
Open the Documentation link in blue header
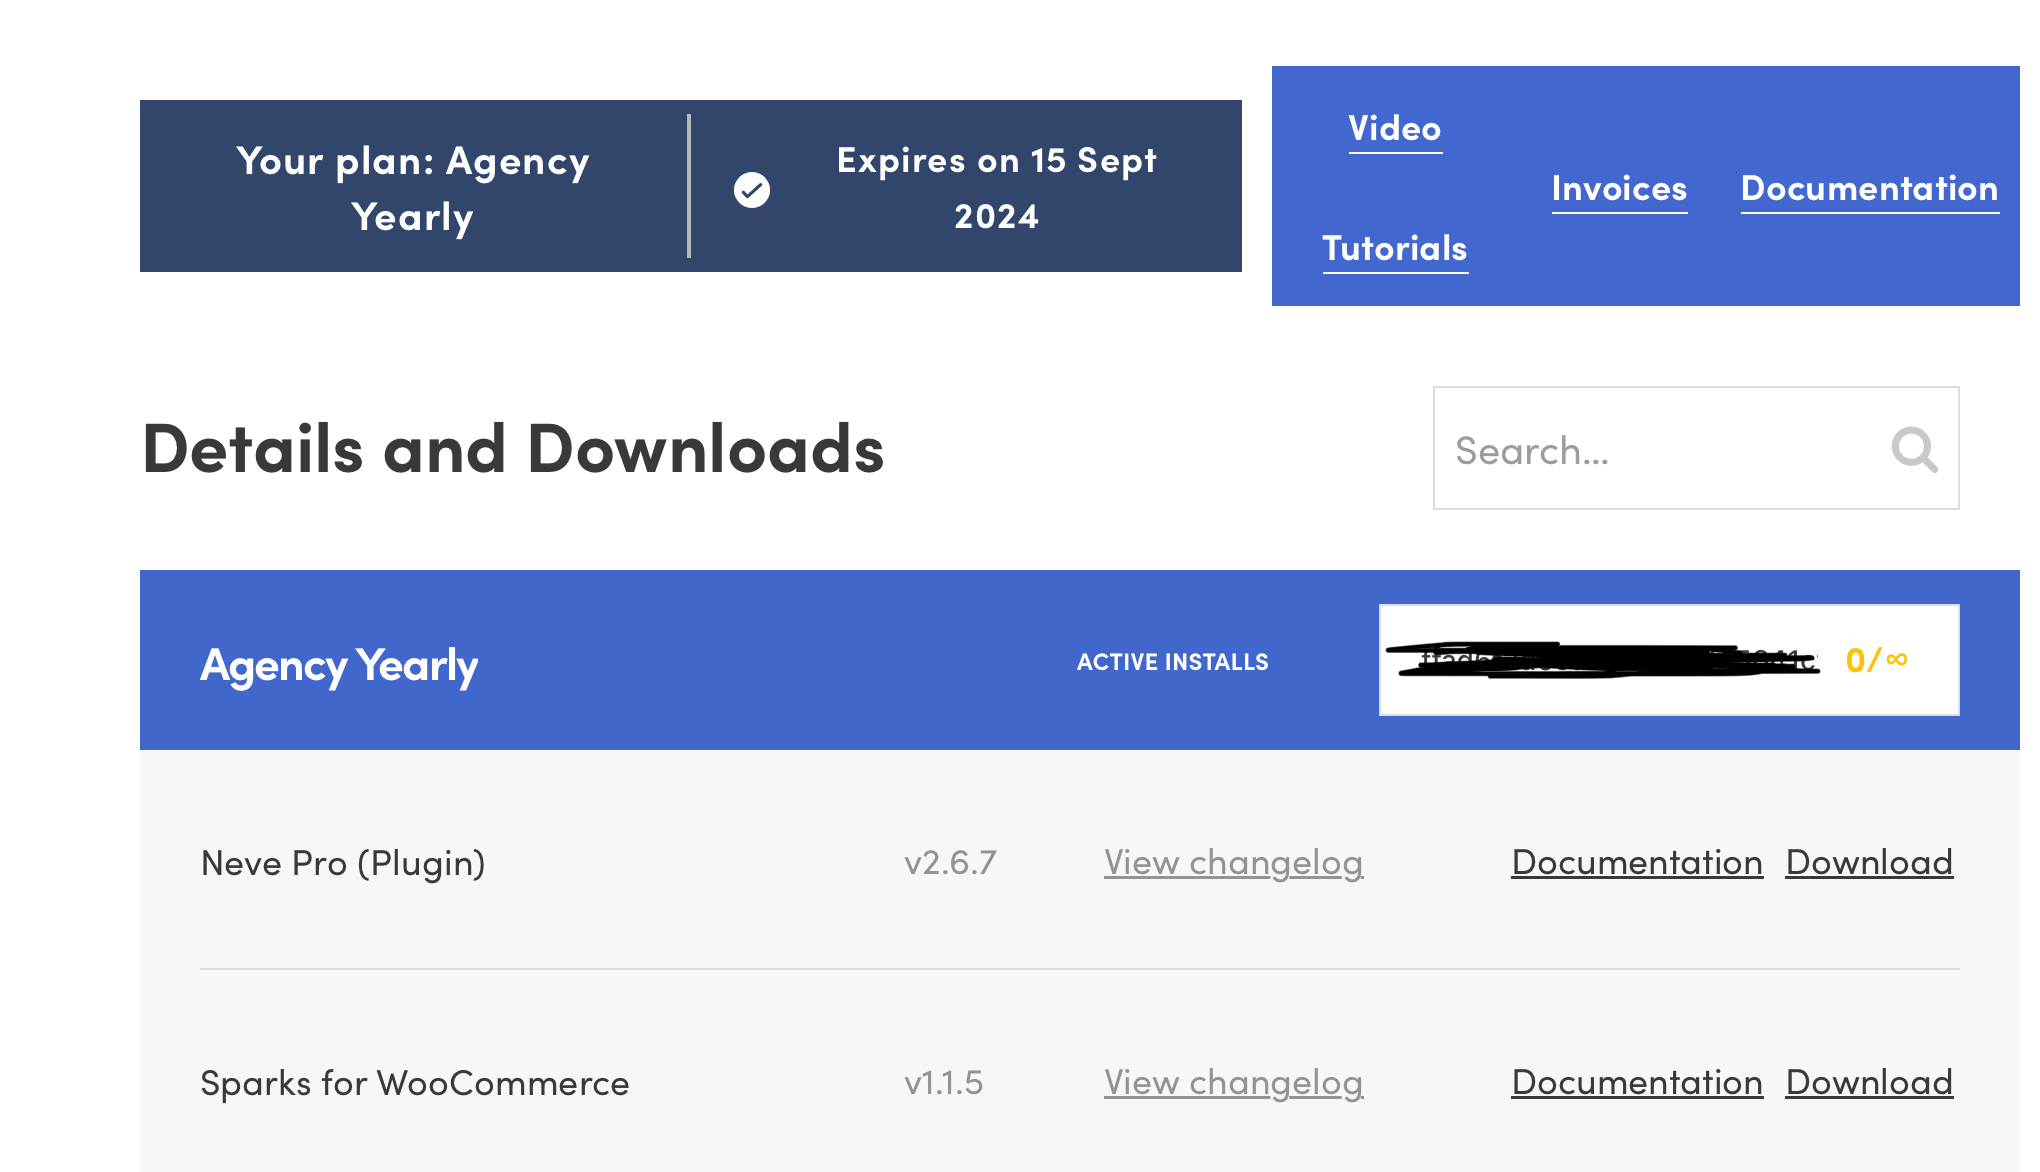tap(1869, 188)
